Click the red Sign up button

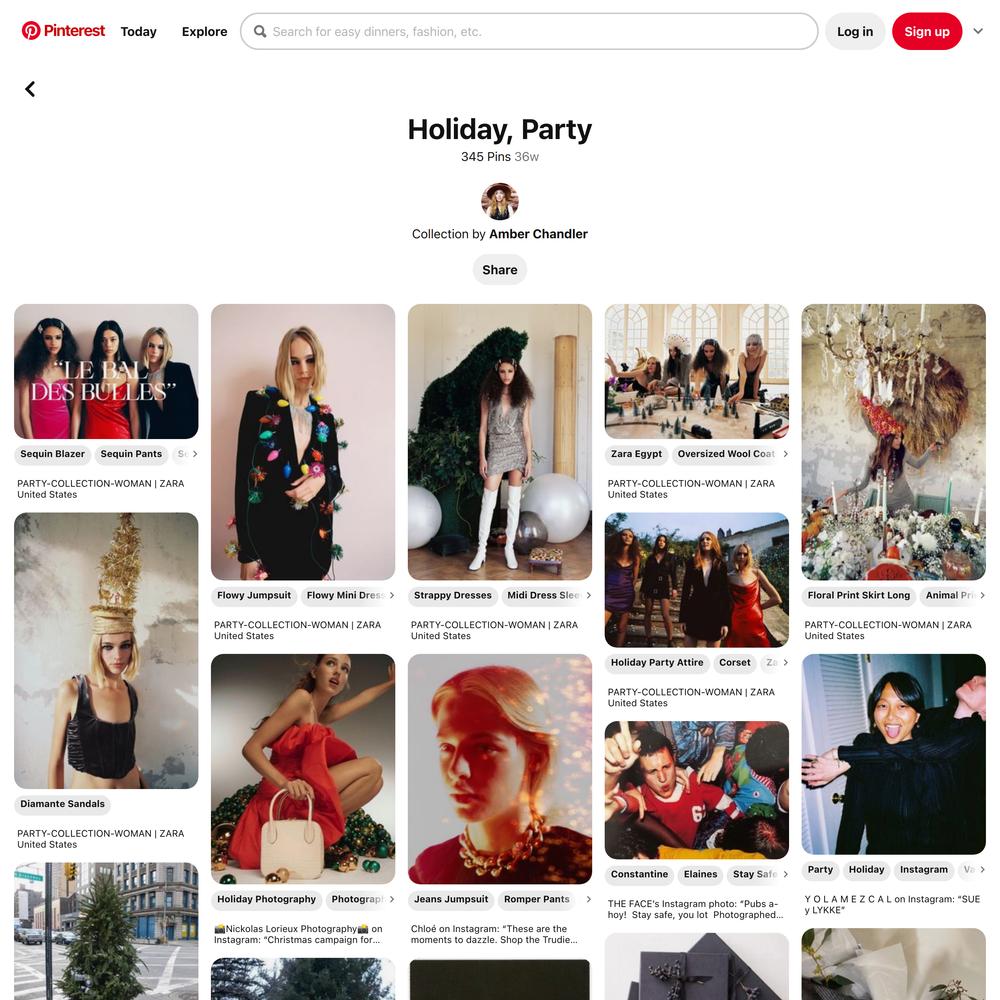(x=927, y=31)
